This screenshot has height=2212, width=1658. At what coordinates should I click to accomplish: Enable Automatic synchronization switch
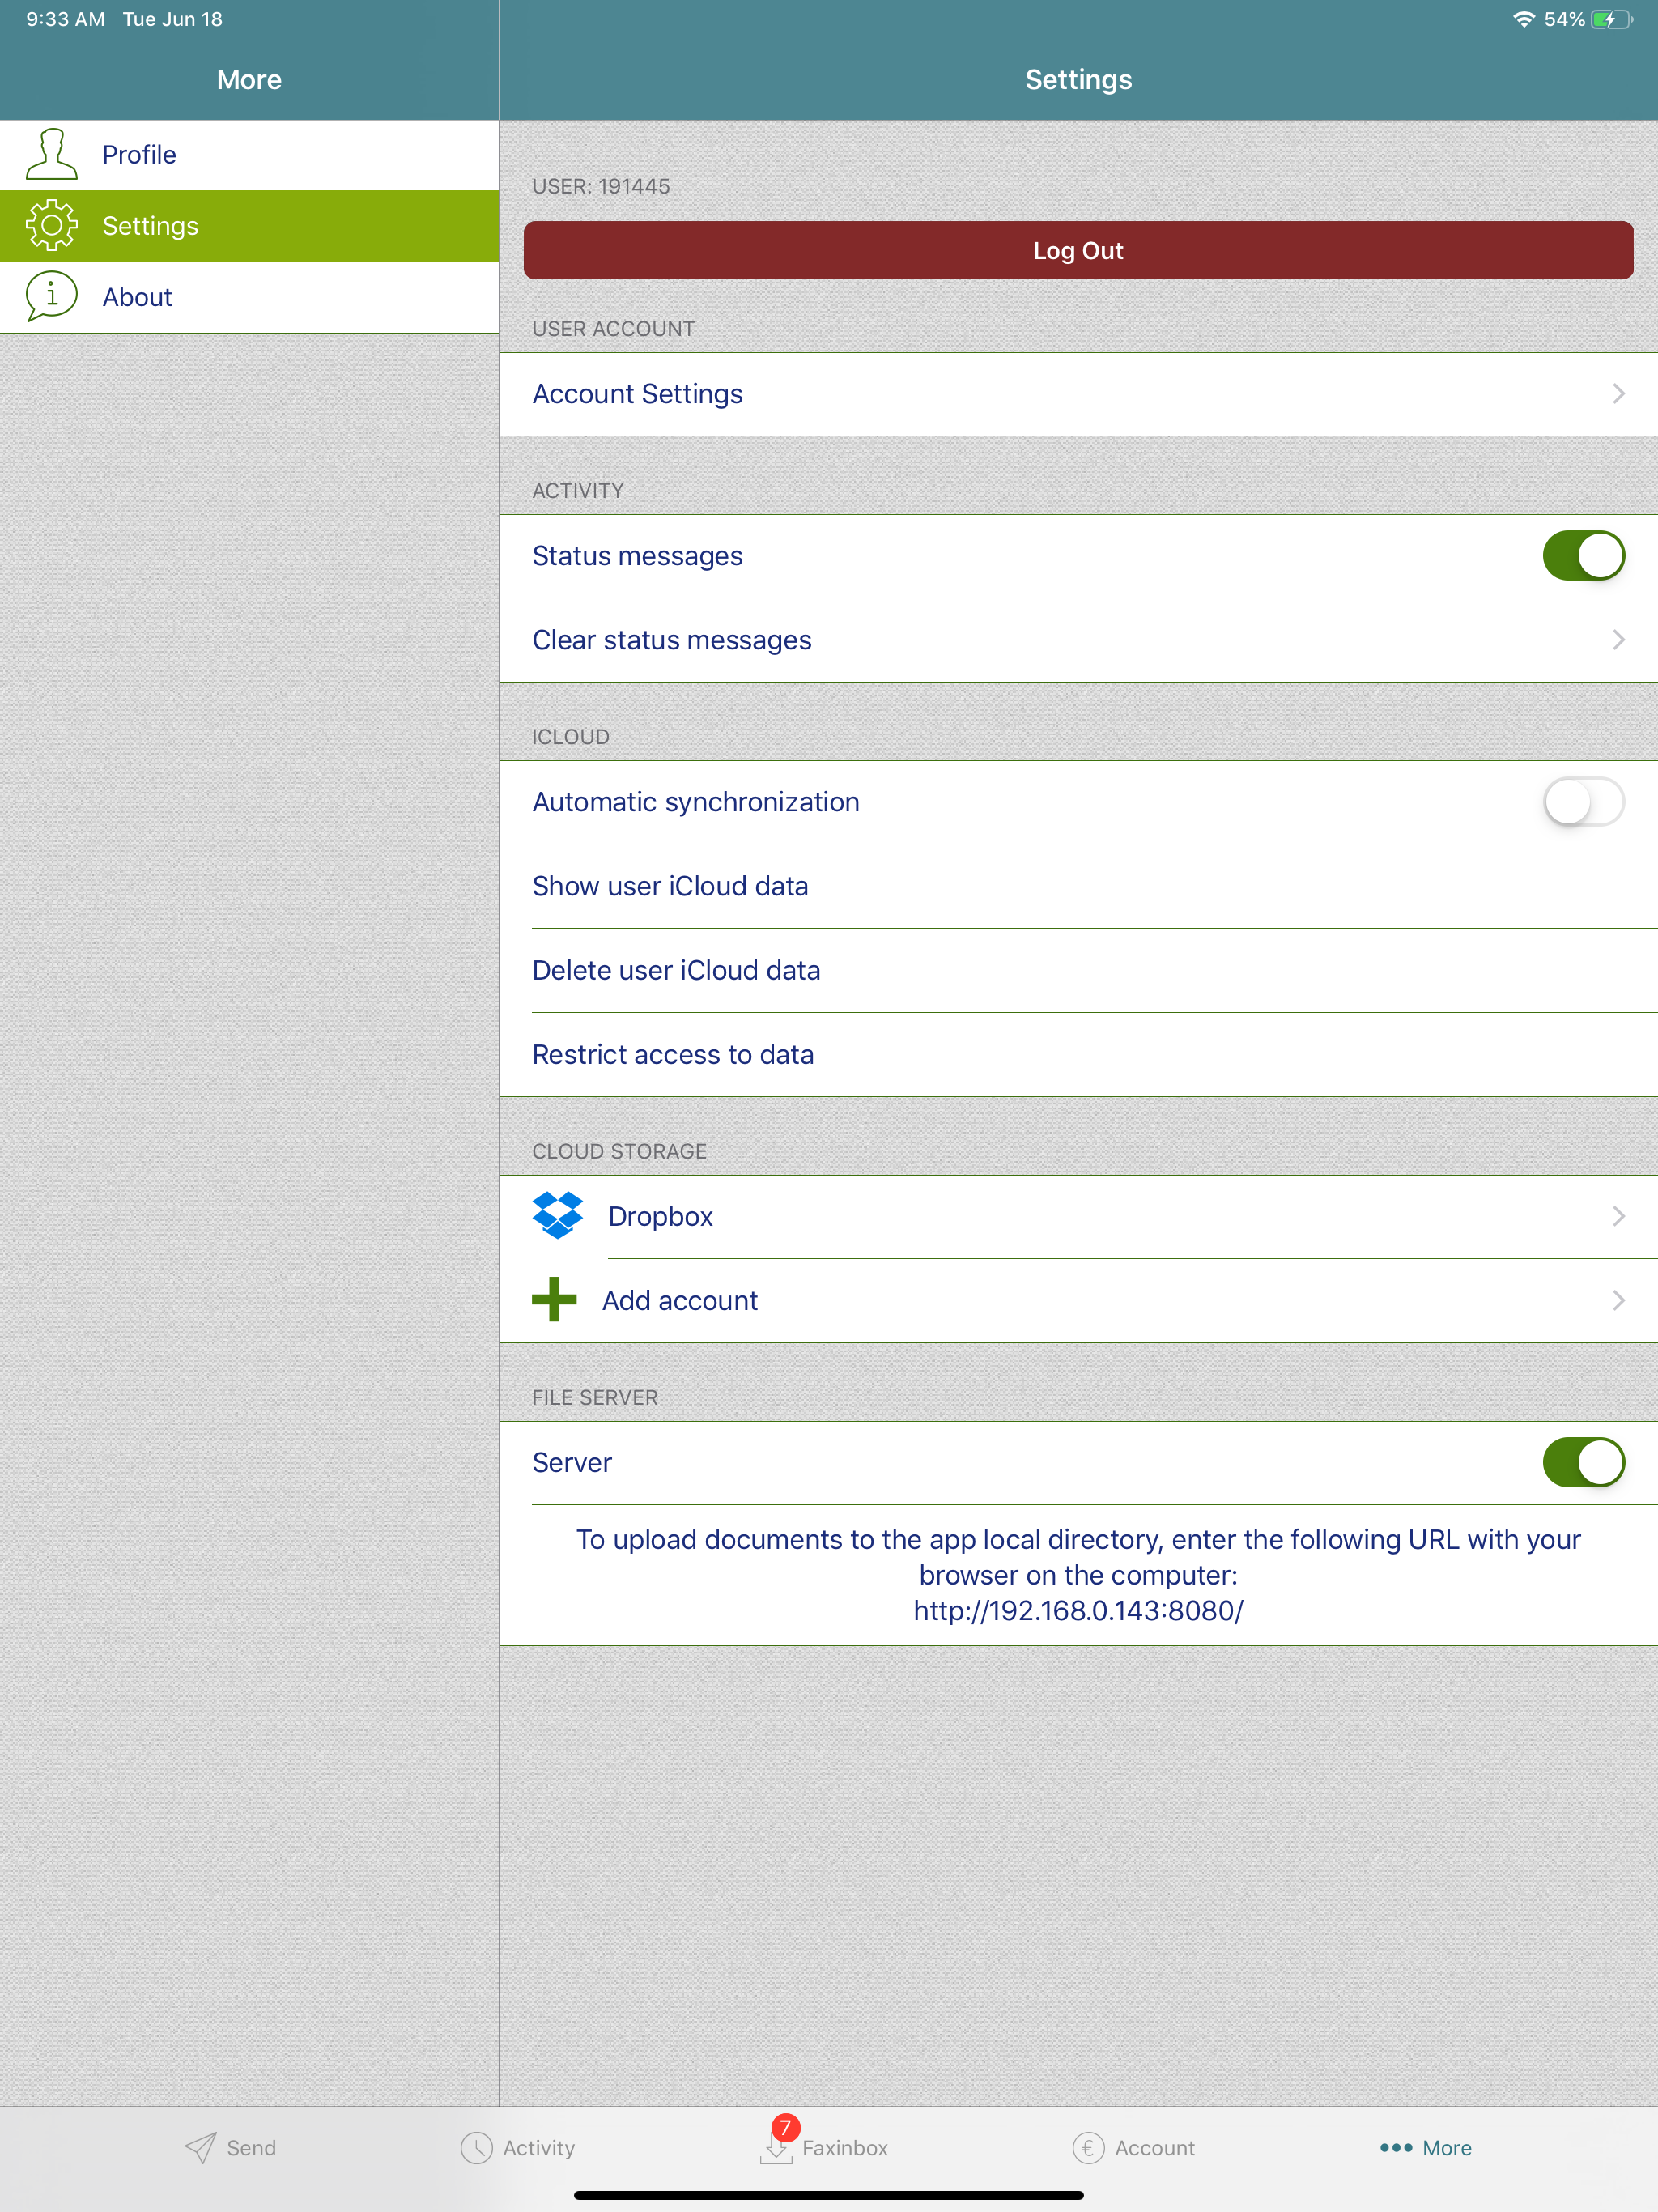tap(1583, 802)
